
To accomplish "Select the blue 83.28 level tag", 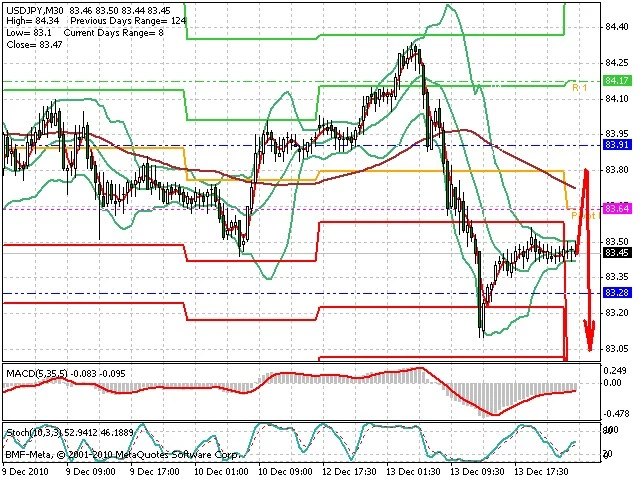I will (617, 292).
